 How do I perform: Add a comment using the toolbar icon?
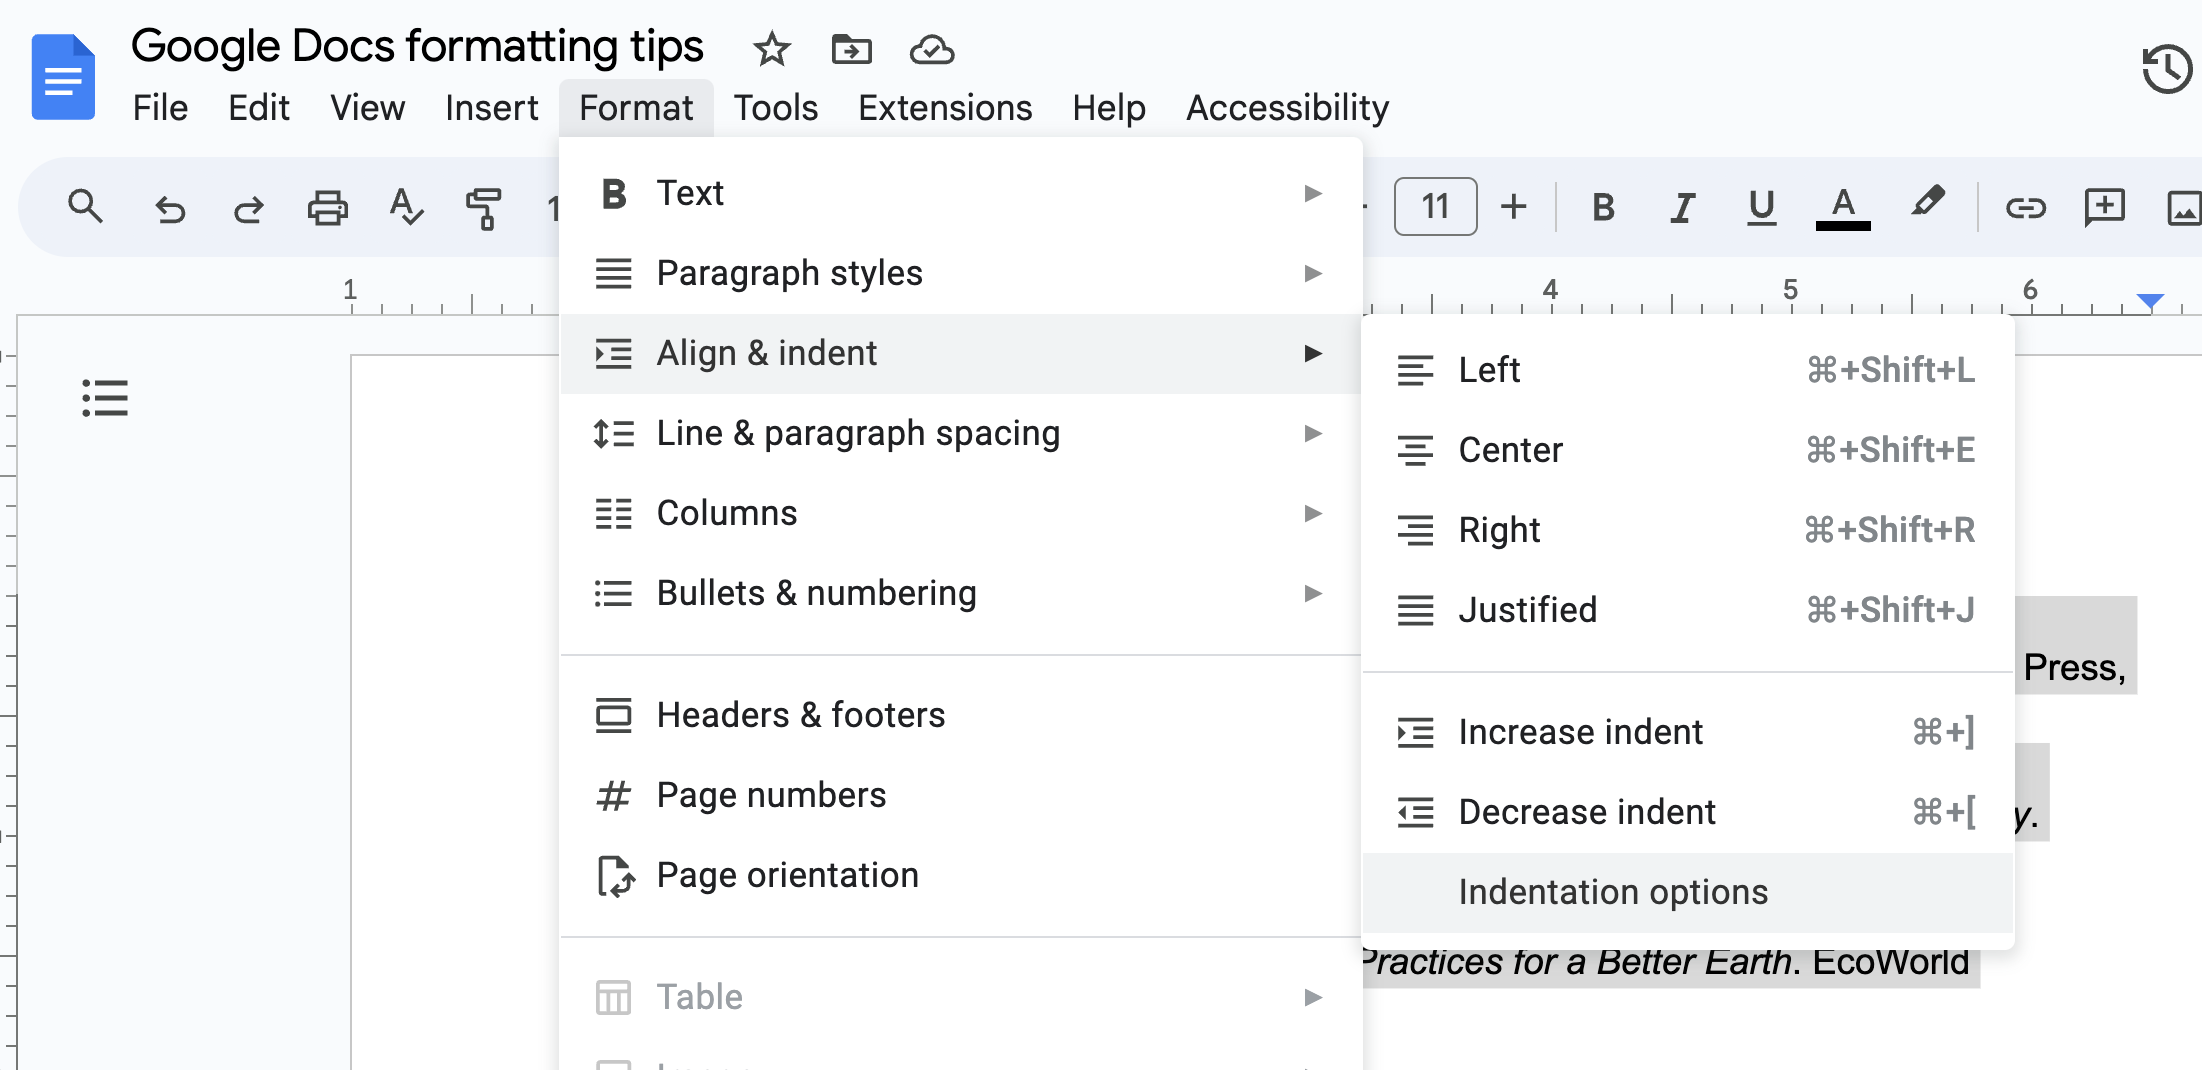2104,207
